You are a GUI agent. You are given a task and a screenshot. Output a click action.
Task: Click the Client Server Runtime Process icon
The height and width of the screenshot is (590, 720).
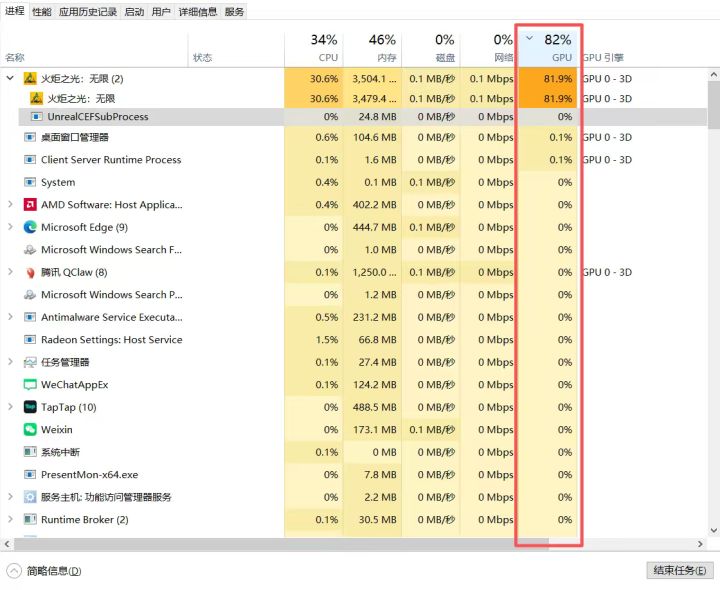click(x=30, y=159)
